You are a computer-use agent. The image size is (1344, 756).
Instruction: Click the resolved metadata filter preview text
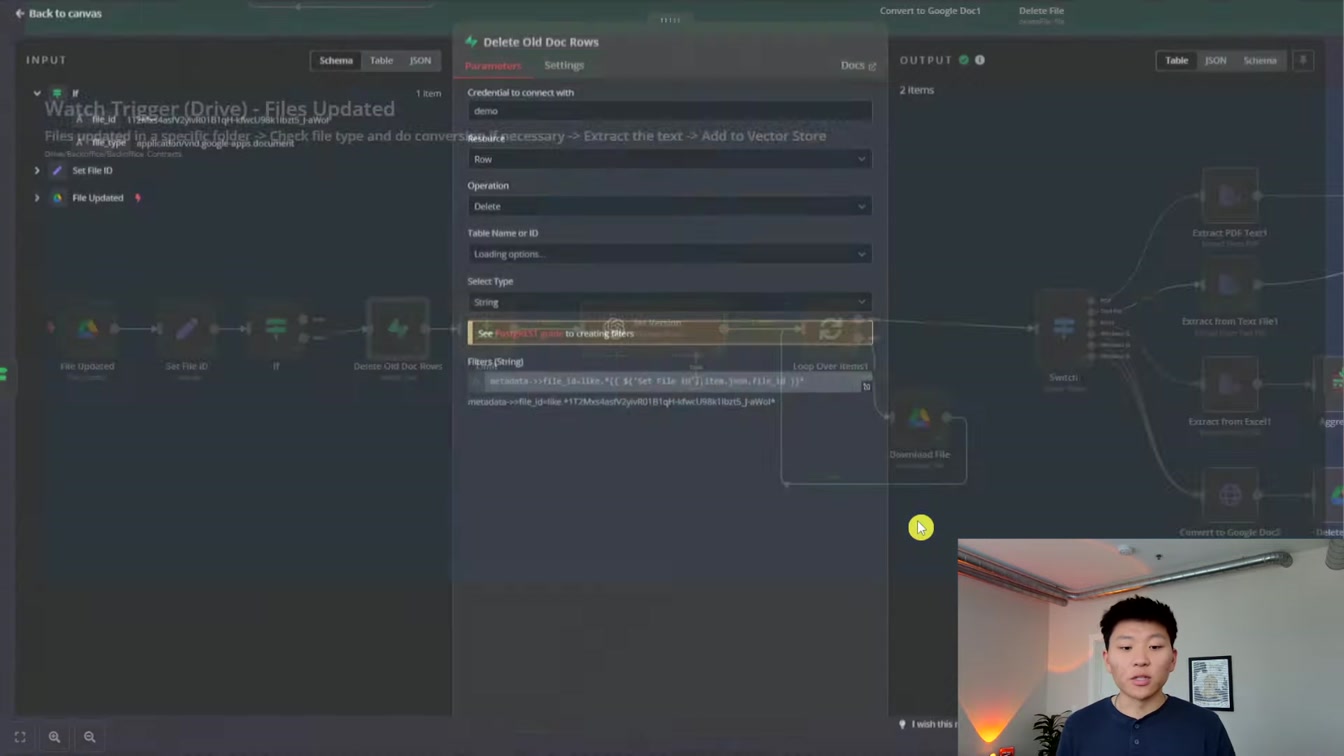tap(621, 402)
